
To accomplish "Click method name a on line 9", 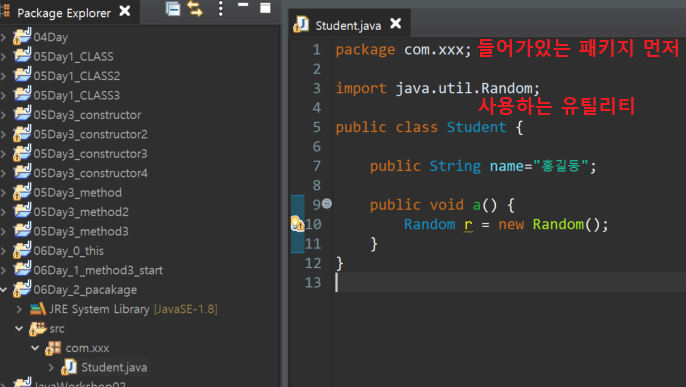I will [x=476, y=205].
